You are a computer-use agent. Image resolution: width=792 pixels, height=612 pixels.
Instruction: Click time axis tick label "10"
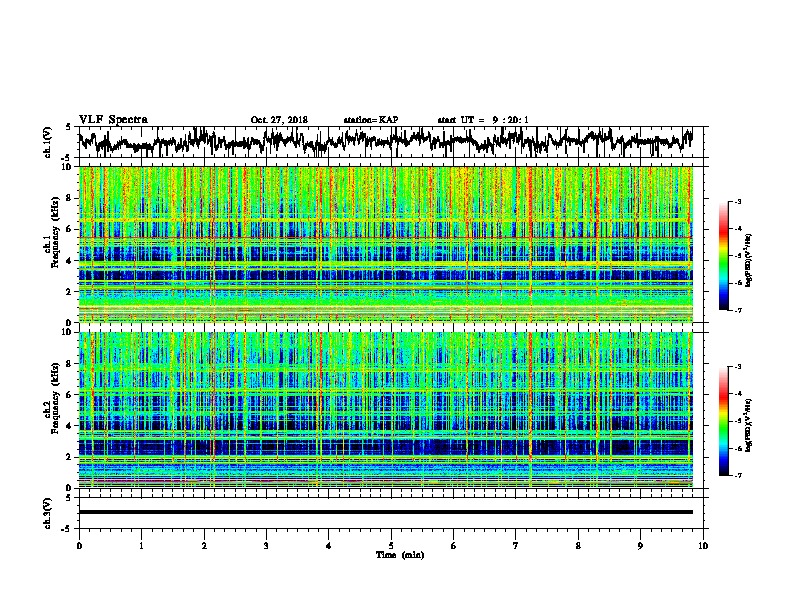[x=703, y=546]
